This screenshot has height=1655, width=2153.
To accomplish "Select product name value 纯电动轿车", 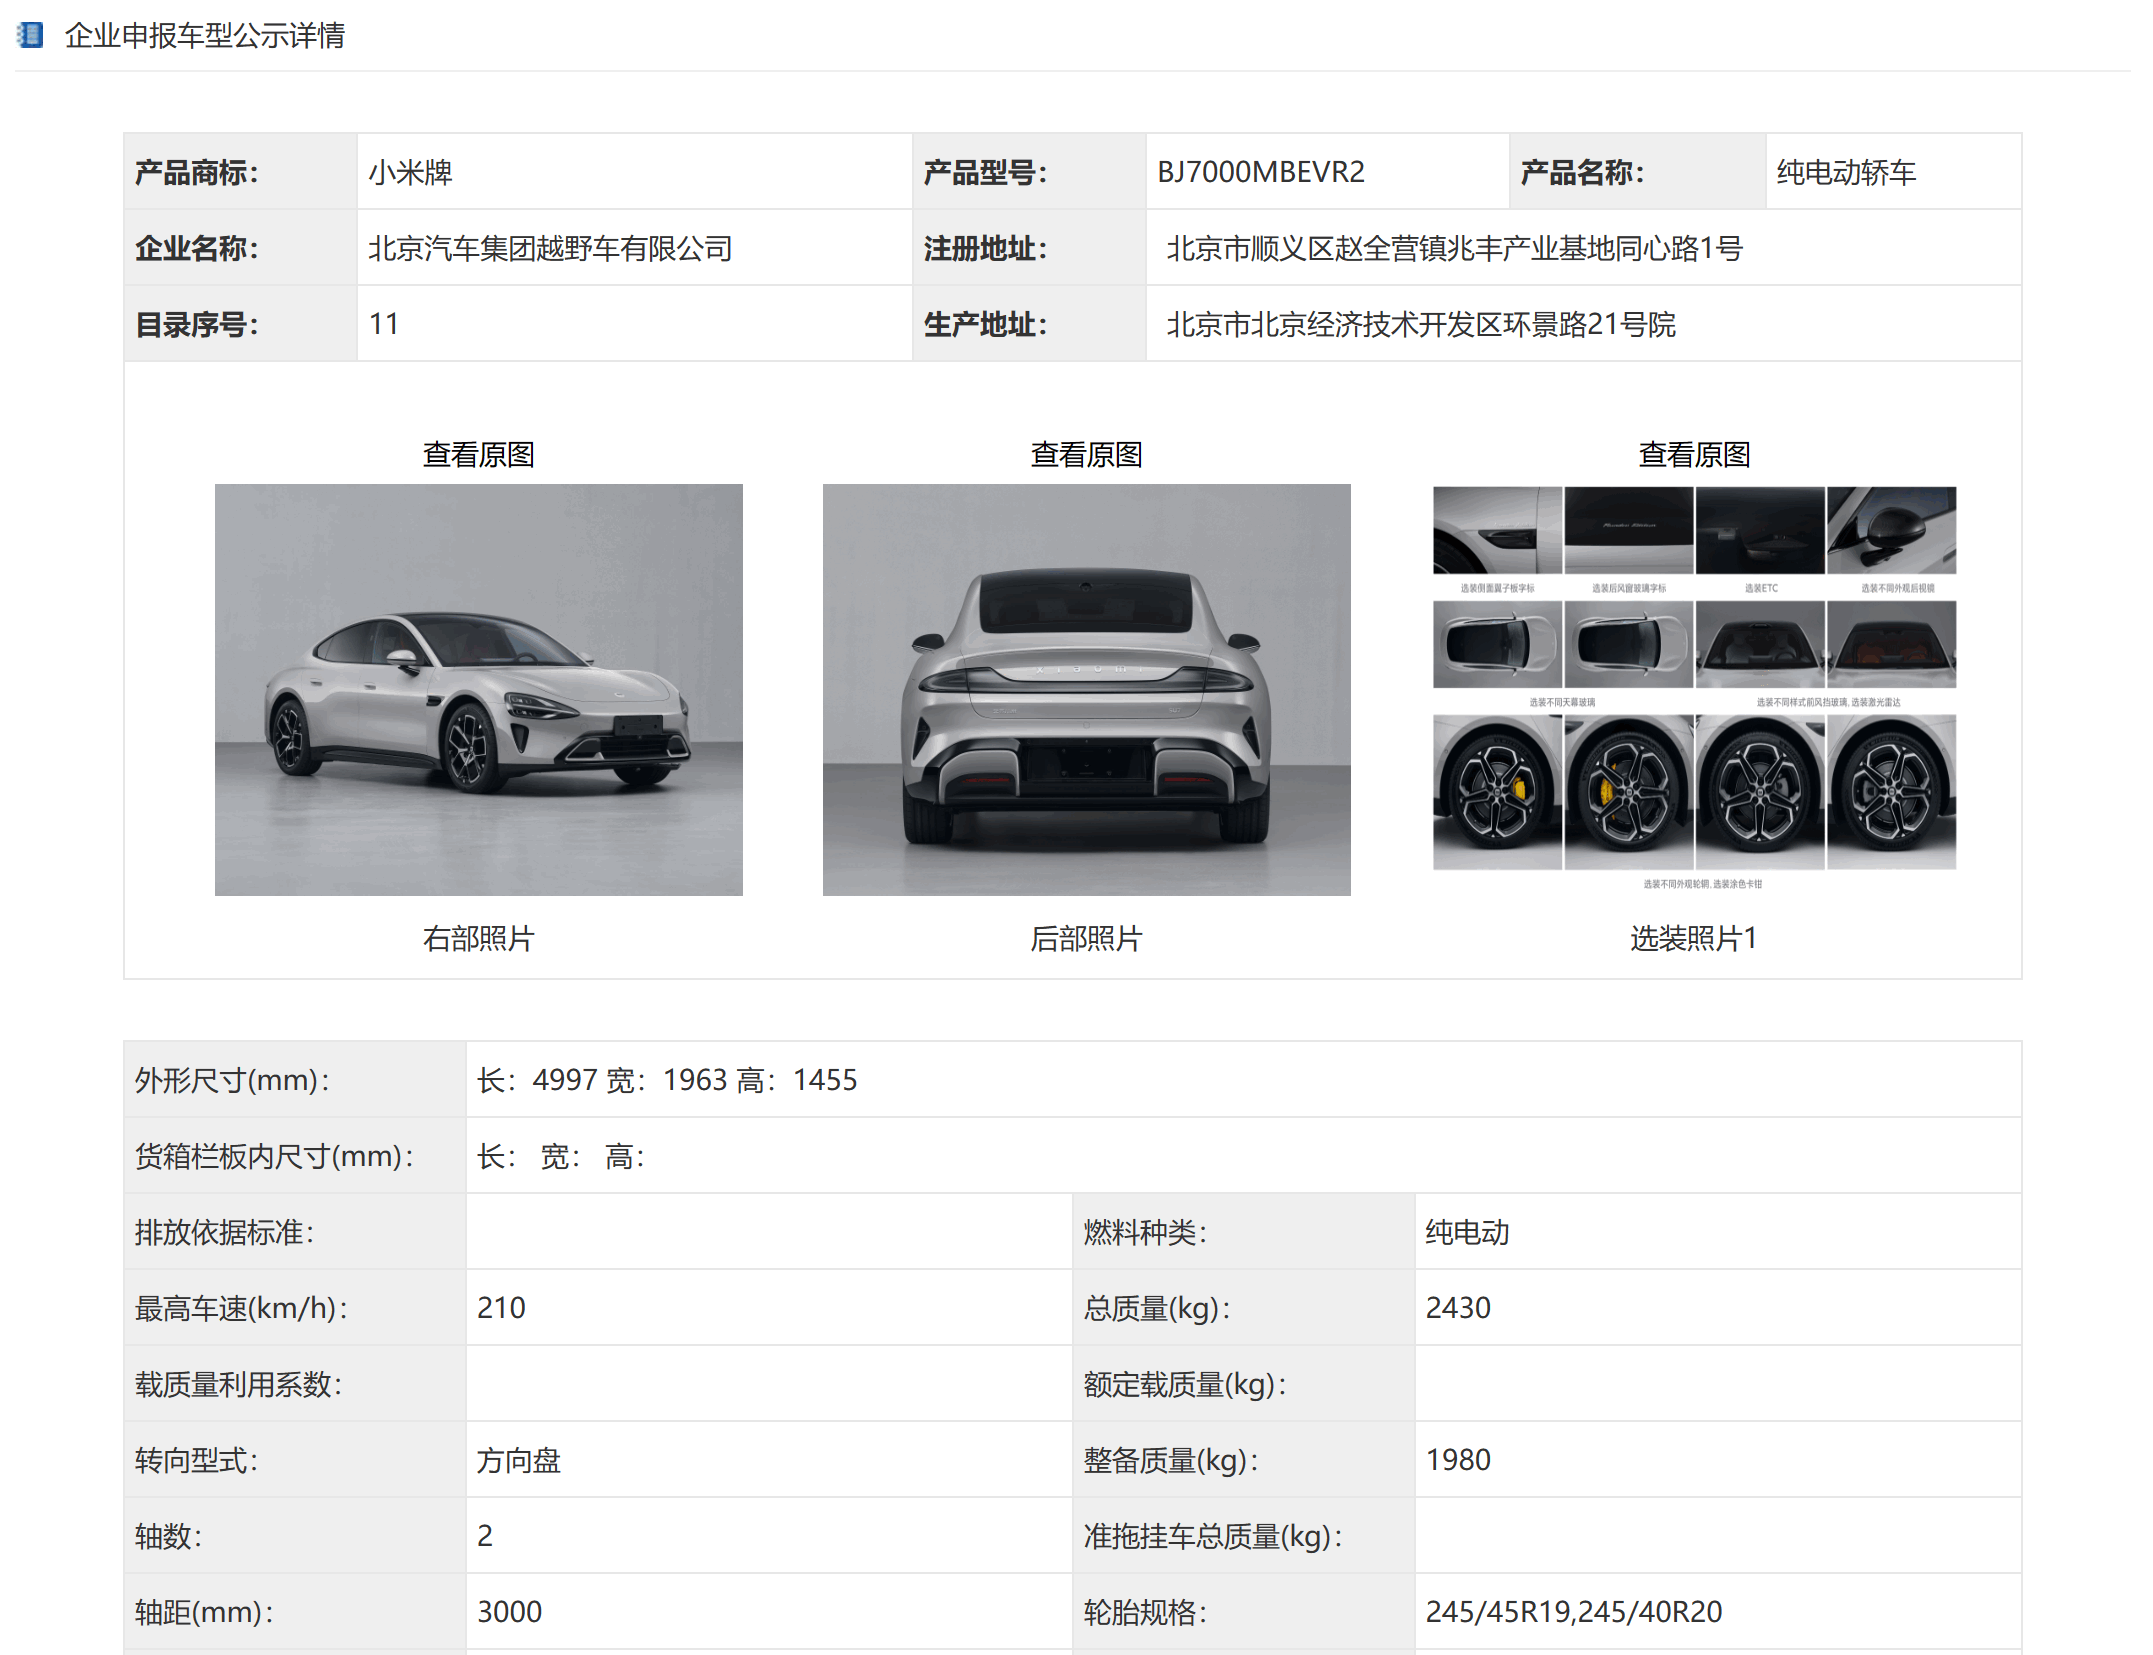I will (1846, 172).
